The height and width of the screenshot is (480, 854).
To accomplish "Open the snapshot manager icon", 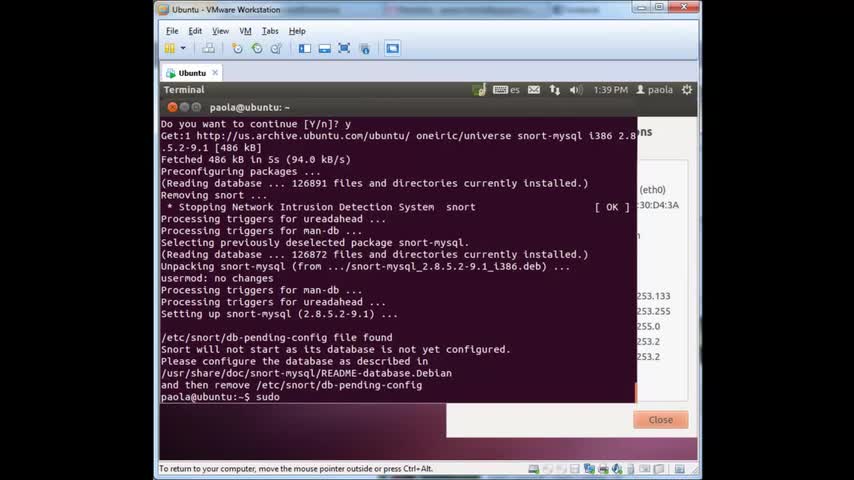I will 276,48.
